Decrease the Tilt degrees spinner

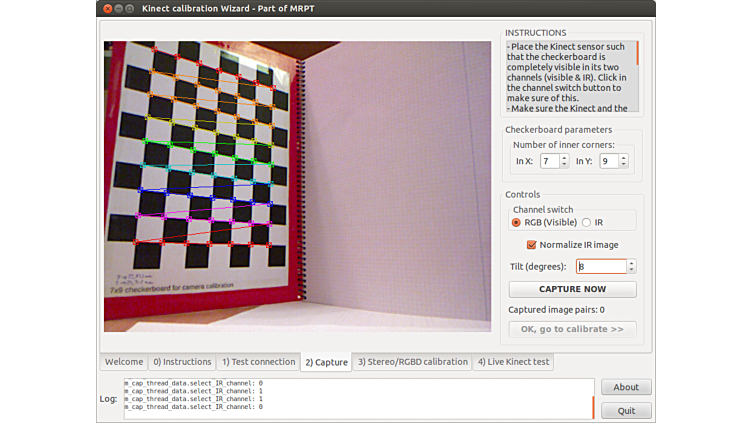pos(632,270)
